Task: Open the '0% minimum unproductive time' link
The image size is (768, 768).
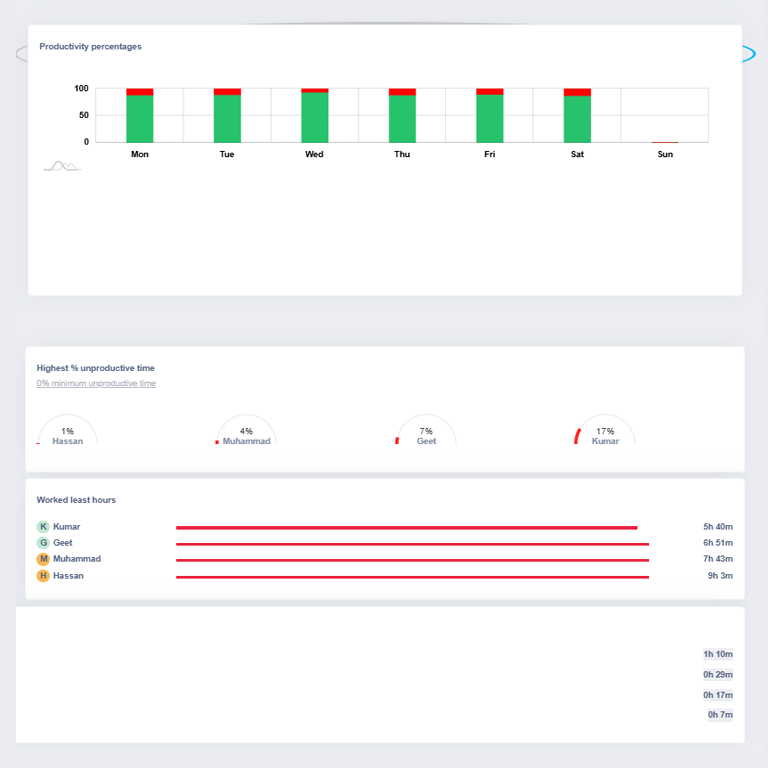Action: click(x=96, y=383)
